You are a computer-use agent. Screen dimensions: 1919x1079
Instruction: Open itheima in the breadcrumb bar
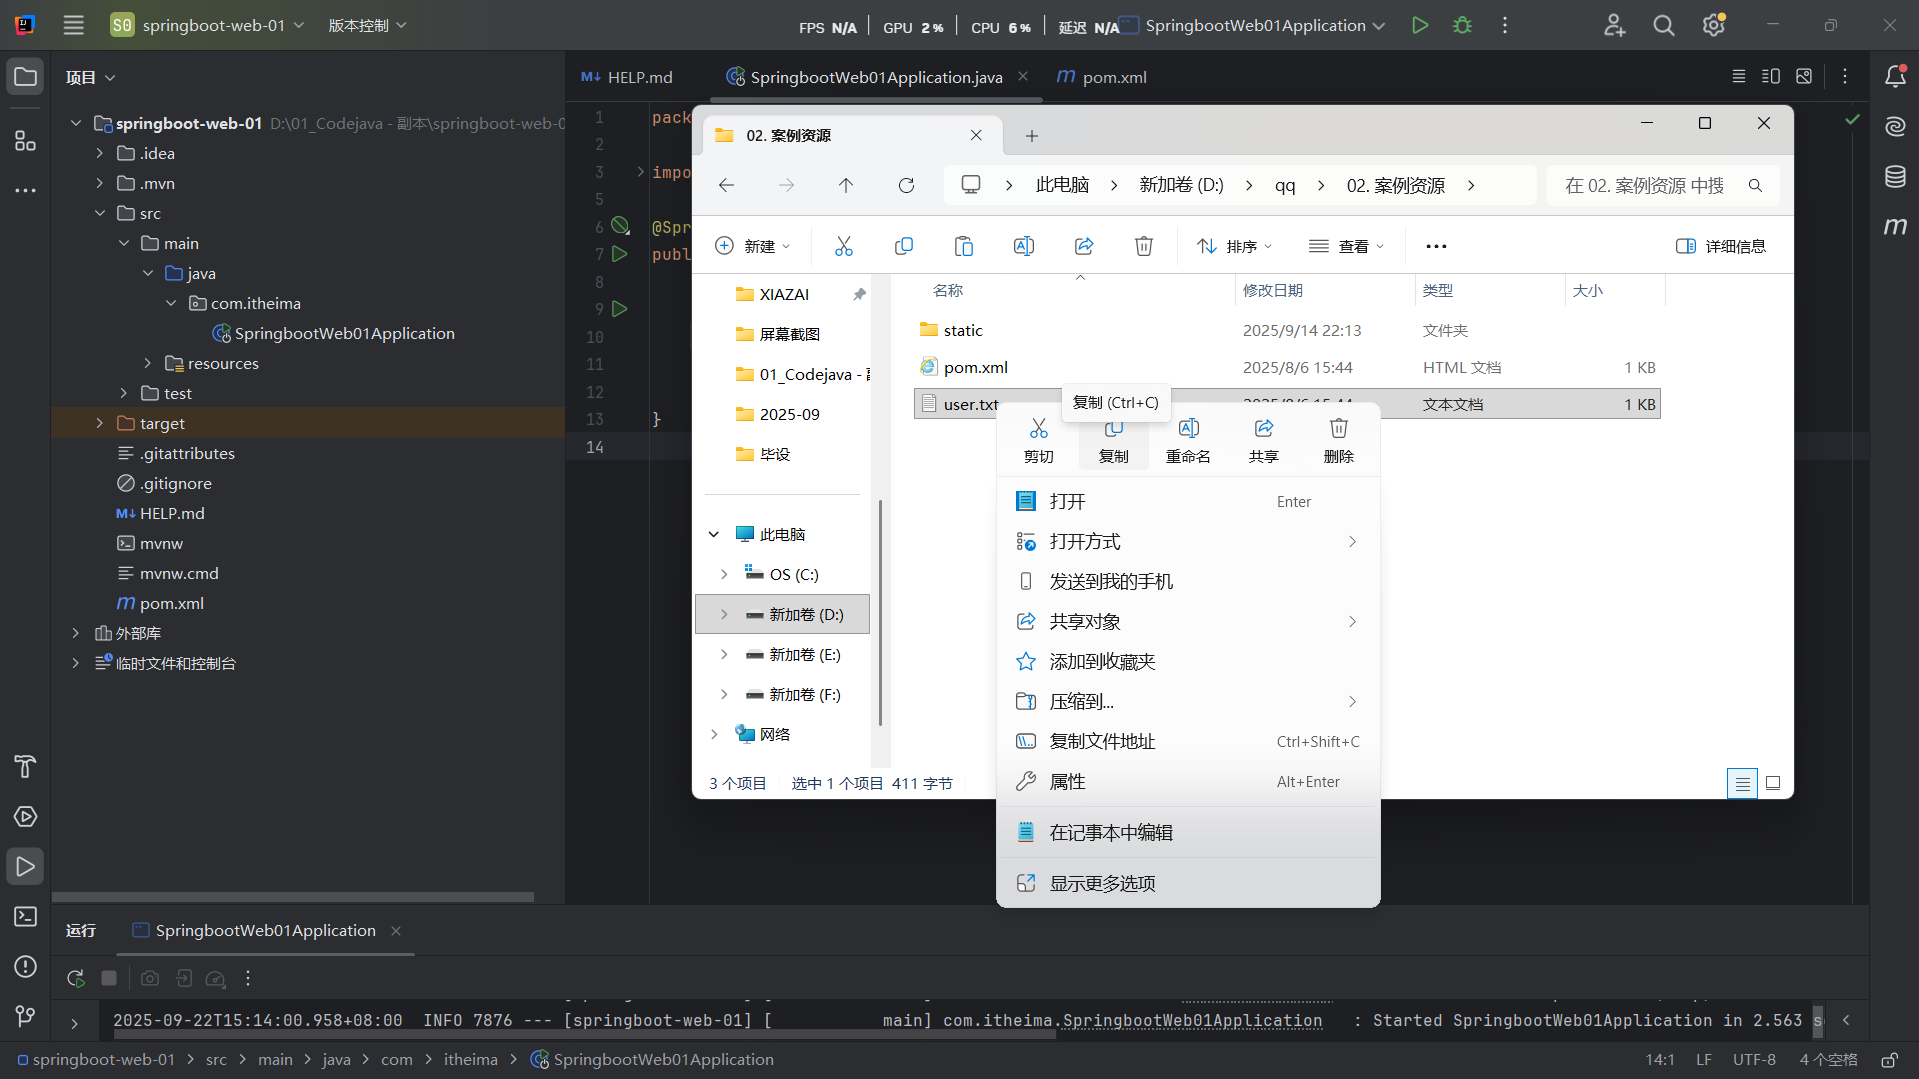point(470,1059)
